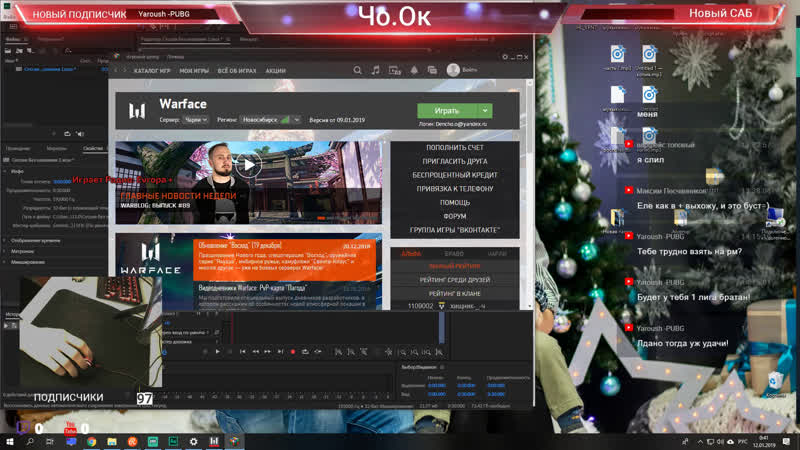Open the Warface icon in the taskbar
This screenshot has height=450, width=800.
pyautogui.click(x=214, y=441)
